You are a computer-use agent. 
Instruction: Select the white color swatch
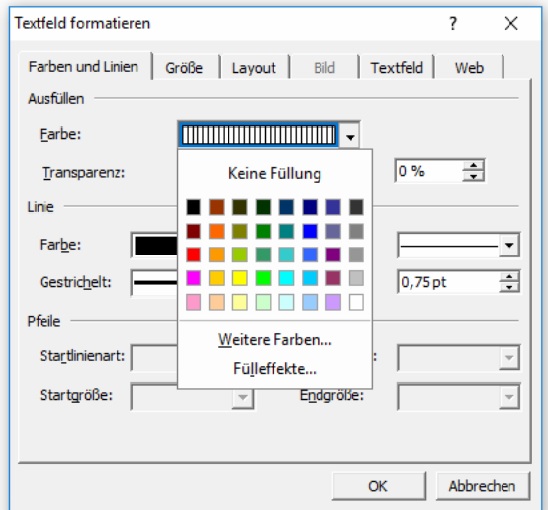[356, 302]
